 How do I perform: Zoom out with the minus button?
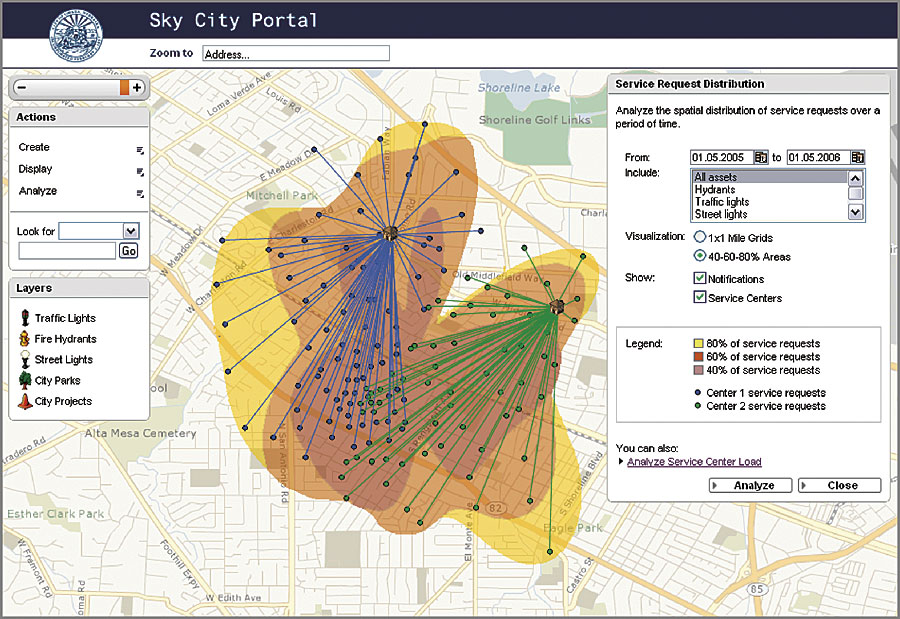click(22, 88)
